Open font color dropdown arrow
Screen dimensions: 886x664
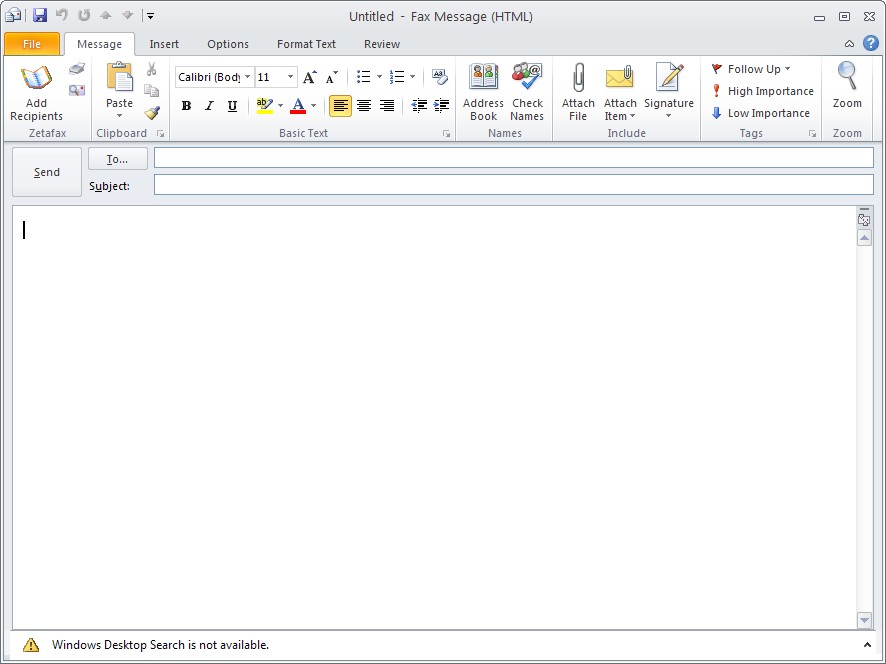(314, 106)
